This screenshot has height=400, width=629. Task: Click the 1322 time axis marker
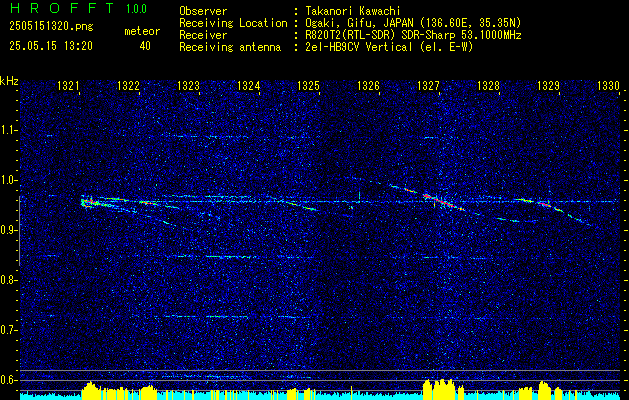[x=128, y=85]
